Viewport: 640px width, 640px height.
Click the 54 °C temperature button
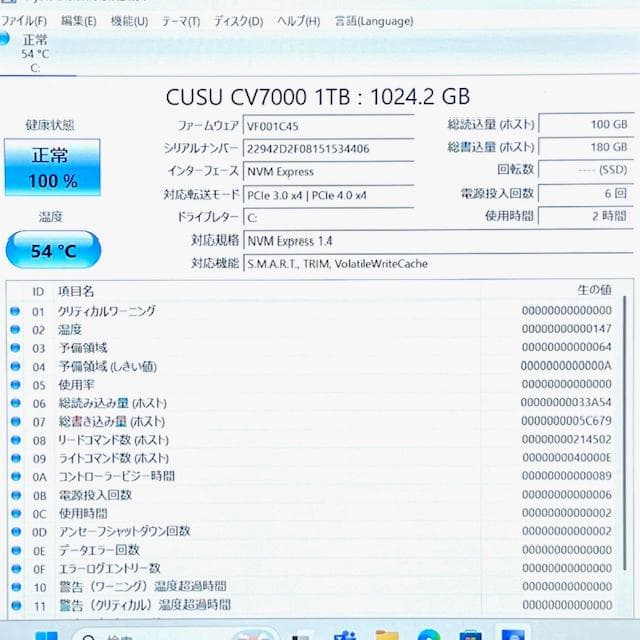[53, 250]
